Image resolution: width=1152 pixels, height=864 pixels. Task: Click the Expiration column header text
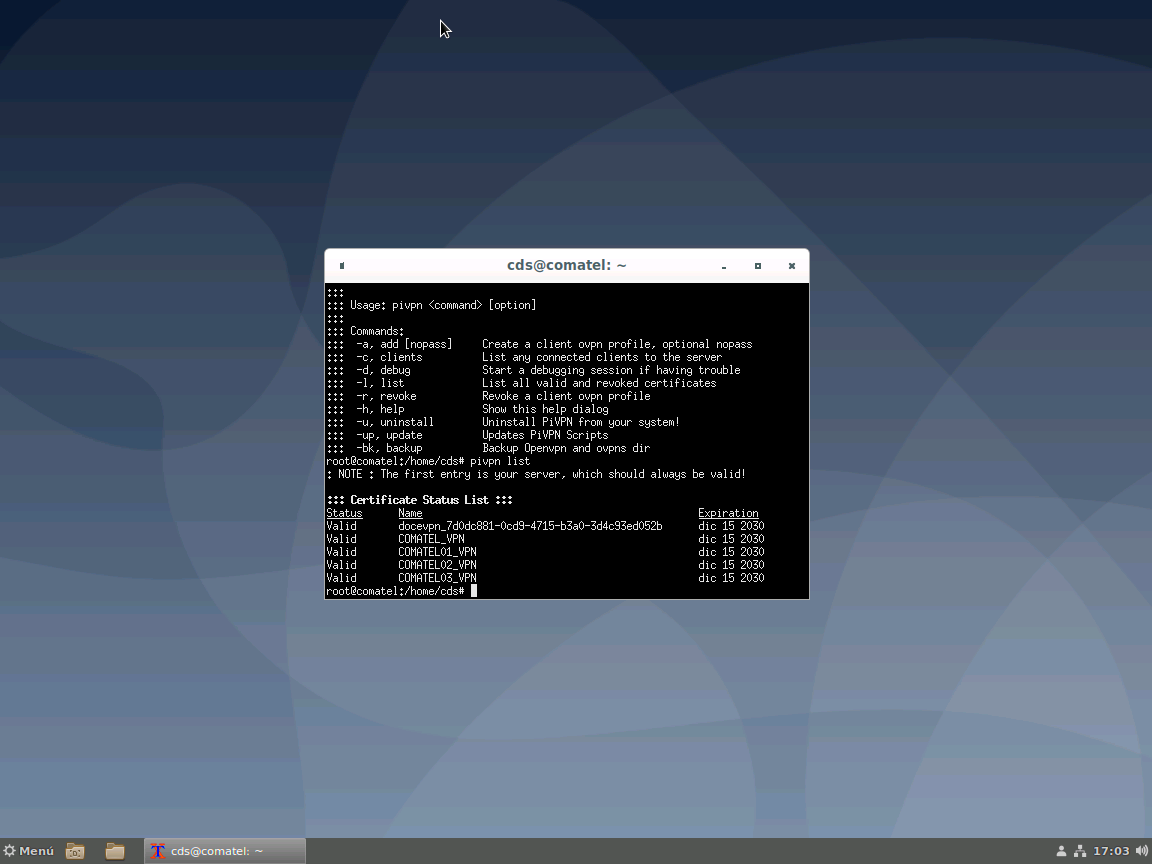(728, 513)
